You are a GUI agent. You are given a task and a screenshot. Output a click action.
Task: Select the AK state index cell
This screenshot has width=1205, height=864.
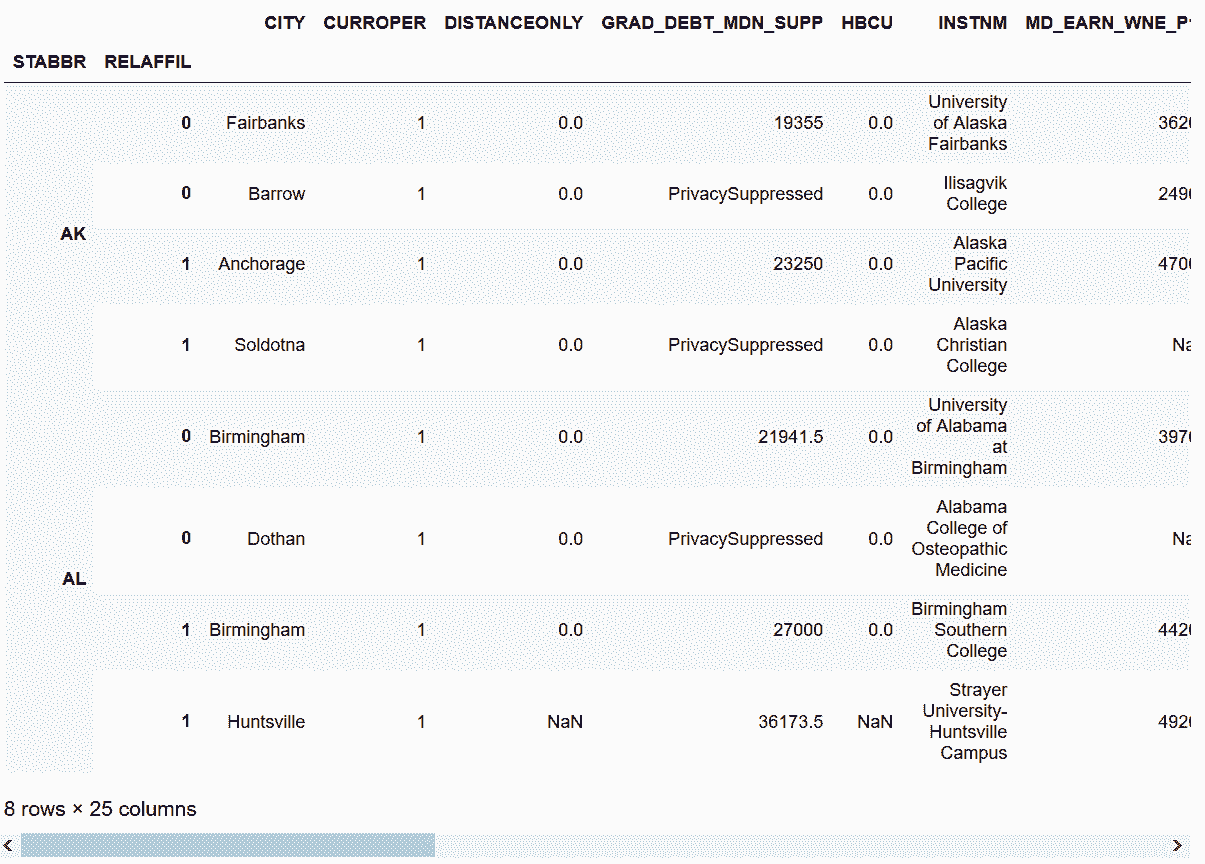pos(73,234)
